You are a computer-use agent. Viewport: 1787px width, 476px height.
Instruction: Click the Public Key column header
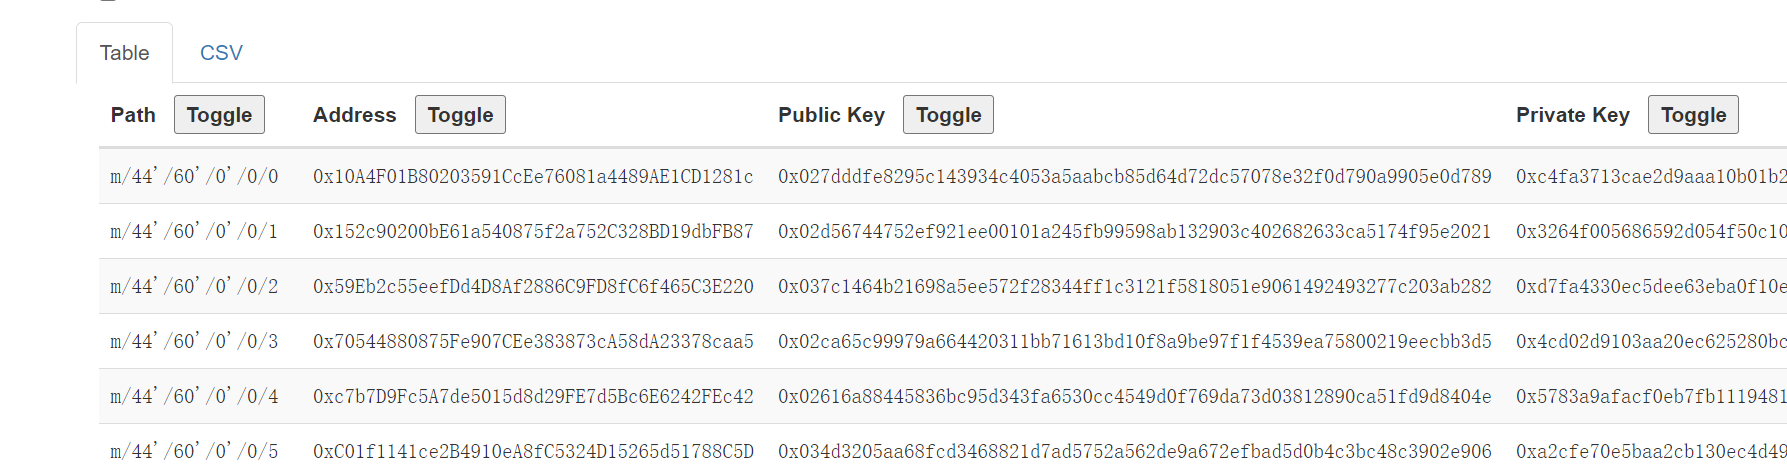point(831,115)
